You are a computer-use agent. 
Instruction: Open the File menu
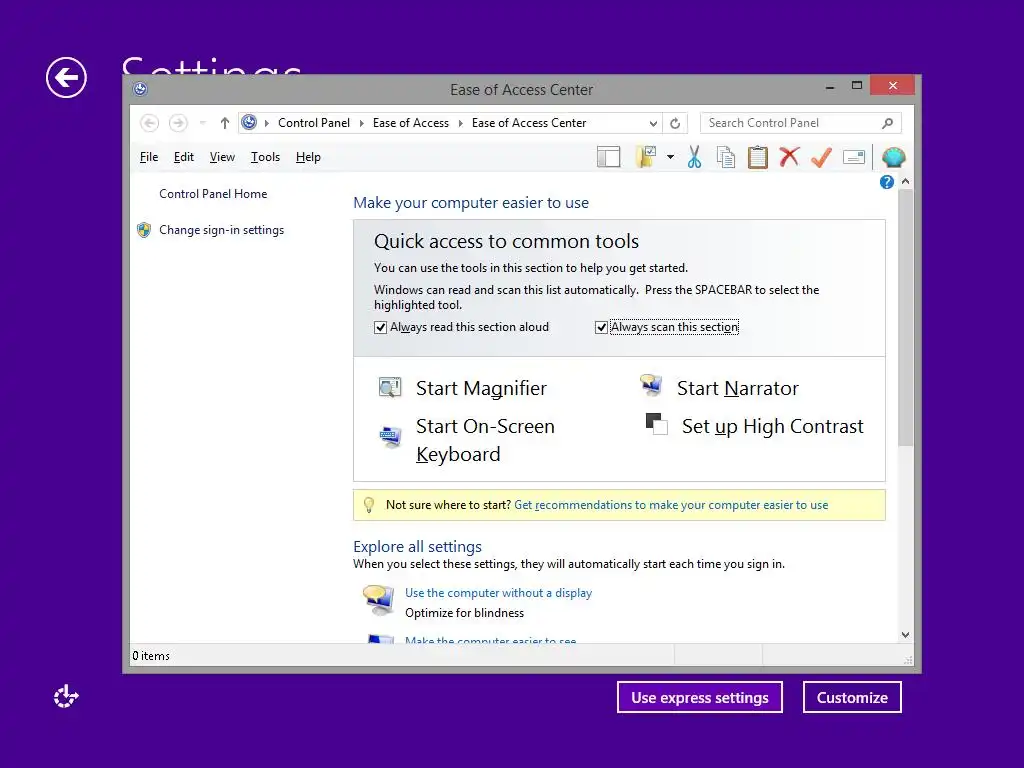pos(149,157)
